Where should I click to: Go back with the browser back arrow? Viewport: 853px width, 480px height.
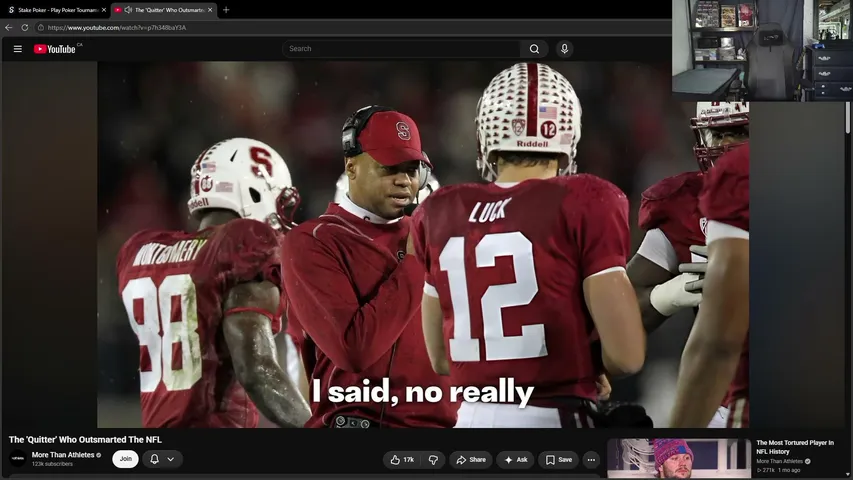(9, 27)
